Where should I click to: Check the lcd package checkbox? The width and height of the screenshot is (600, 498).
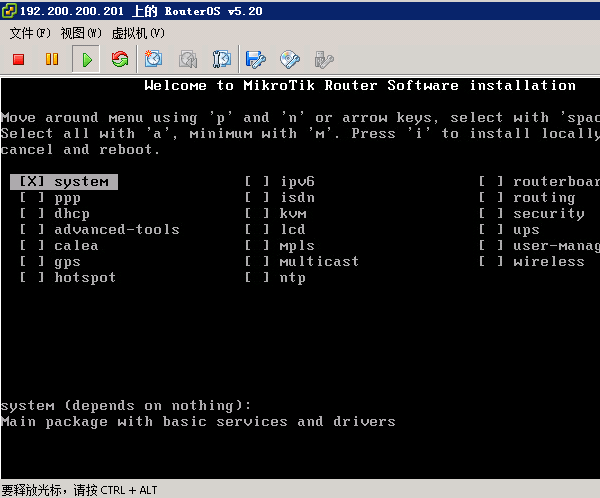point(257,229)
